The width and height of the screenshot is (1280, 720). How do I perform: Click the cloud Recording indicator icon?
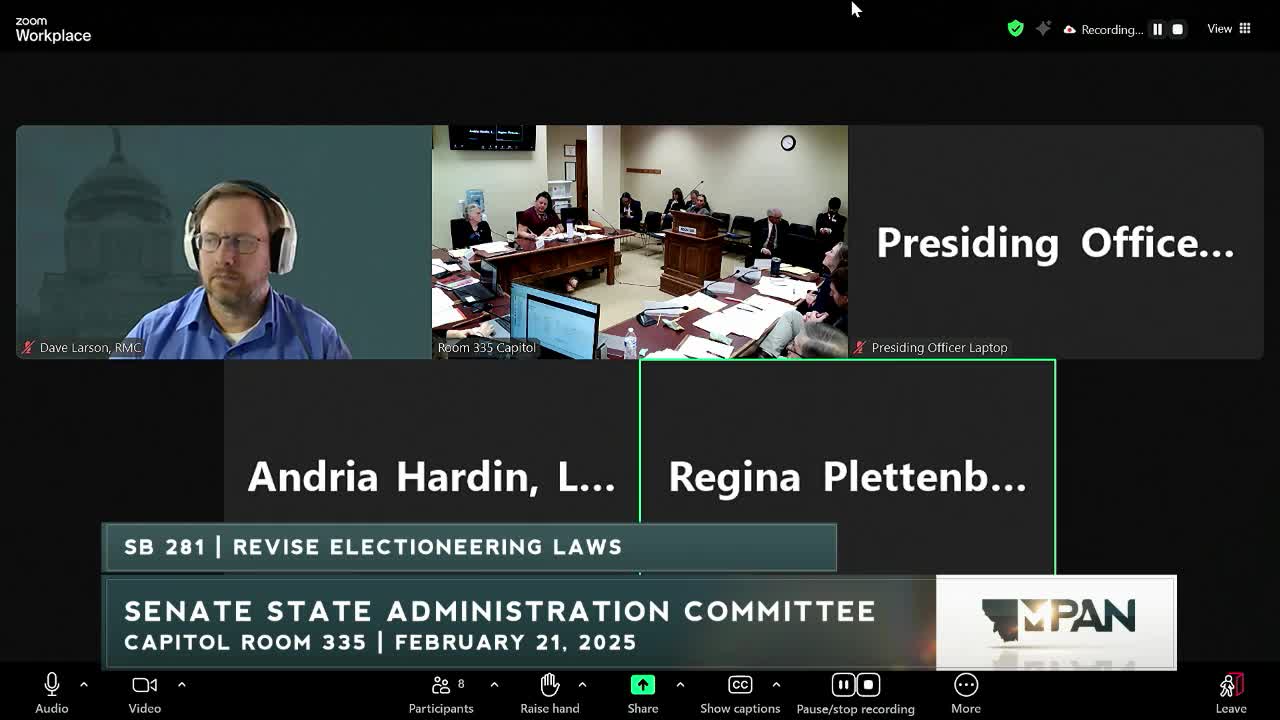click(1069, 29)
